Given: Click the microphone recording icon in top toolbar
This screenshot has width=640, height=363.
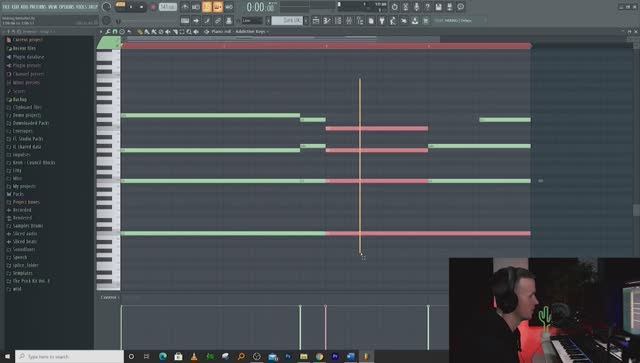Looking at the screenshot, I should [416, 7].
